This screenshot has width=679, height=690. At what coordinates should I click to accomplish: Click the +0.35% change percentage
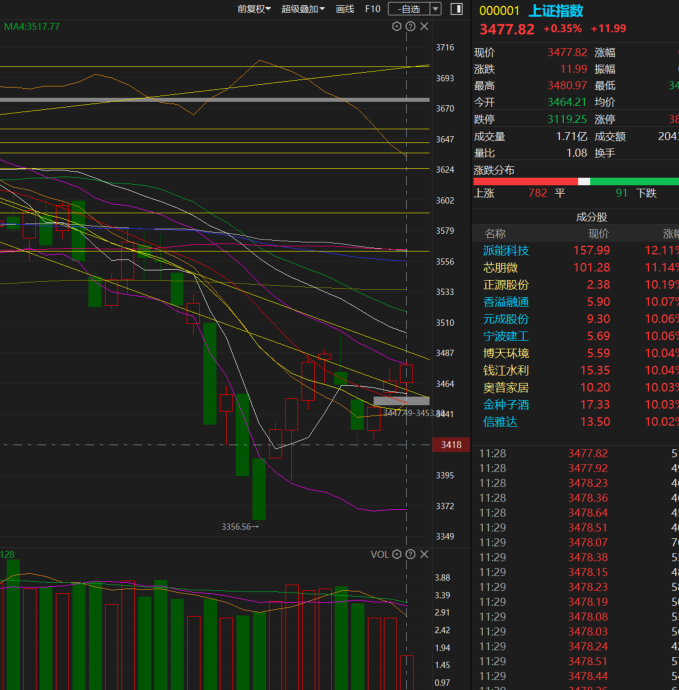(563, 29)
